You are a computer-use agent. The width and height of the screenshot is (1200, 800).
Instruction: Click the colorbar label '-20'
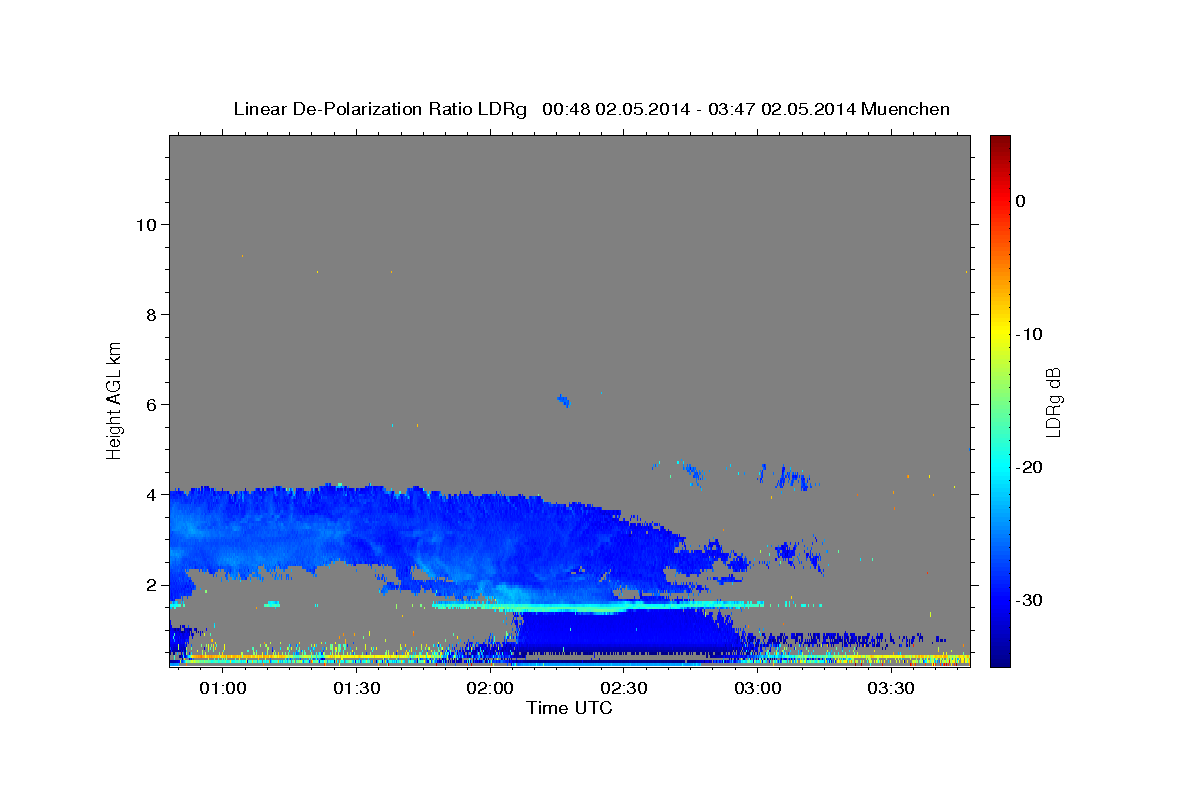click(1029, 467)
